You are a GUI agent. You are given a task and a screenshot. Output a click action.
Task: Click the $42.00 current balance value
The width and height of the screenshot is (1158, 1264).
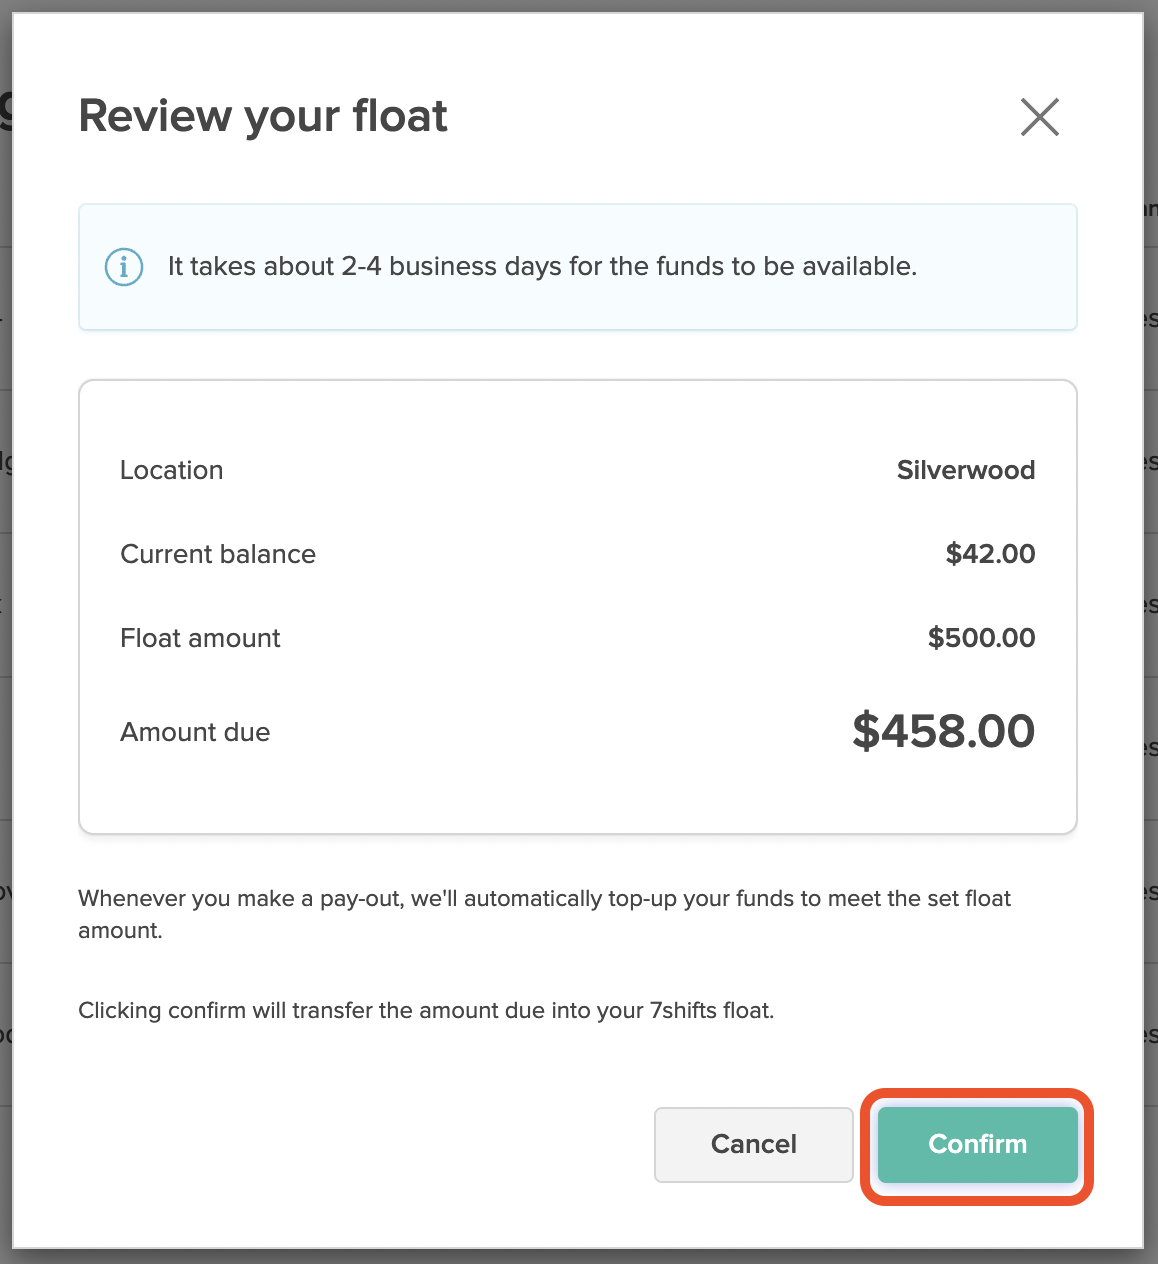(990, 554)
